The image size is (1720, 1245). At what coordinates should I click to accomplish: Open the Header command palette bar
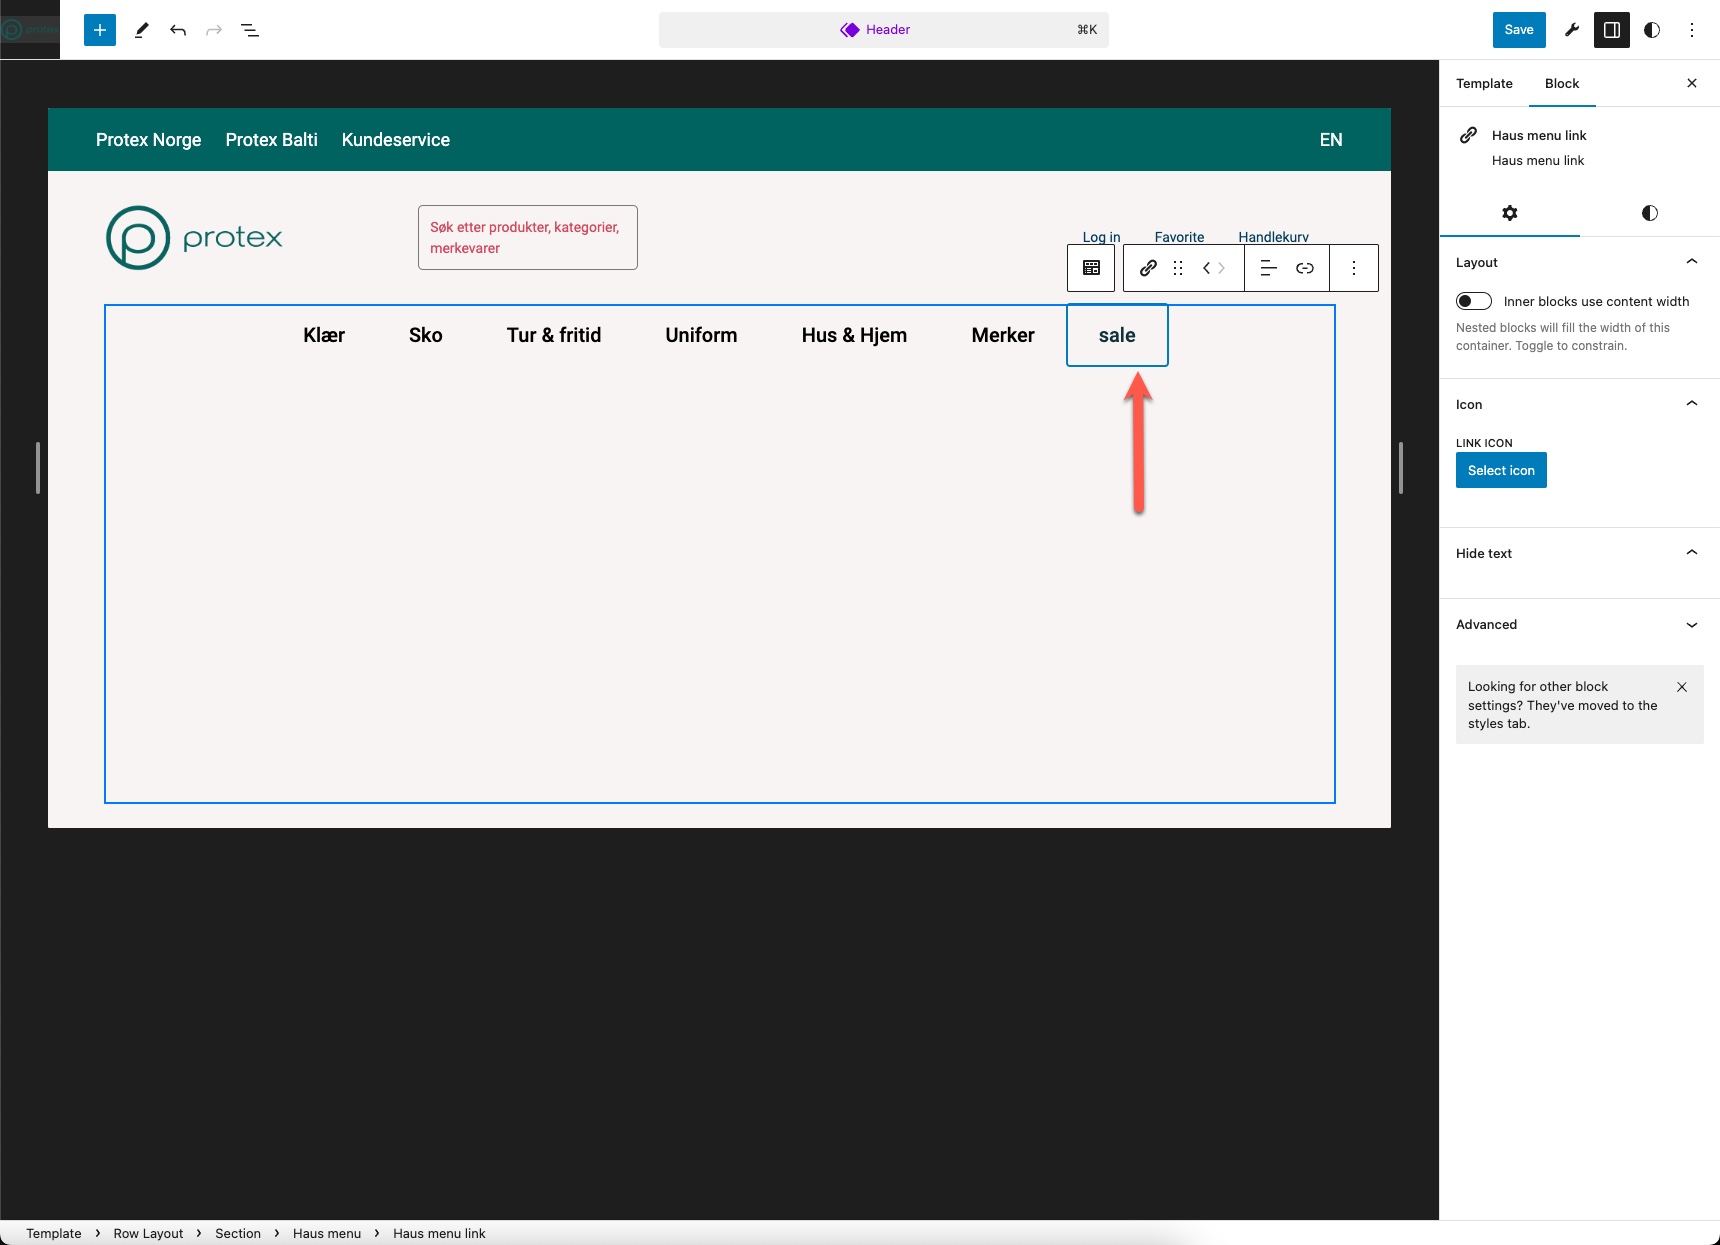(x=884, y=30)
